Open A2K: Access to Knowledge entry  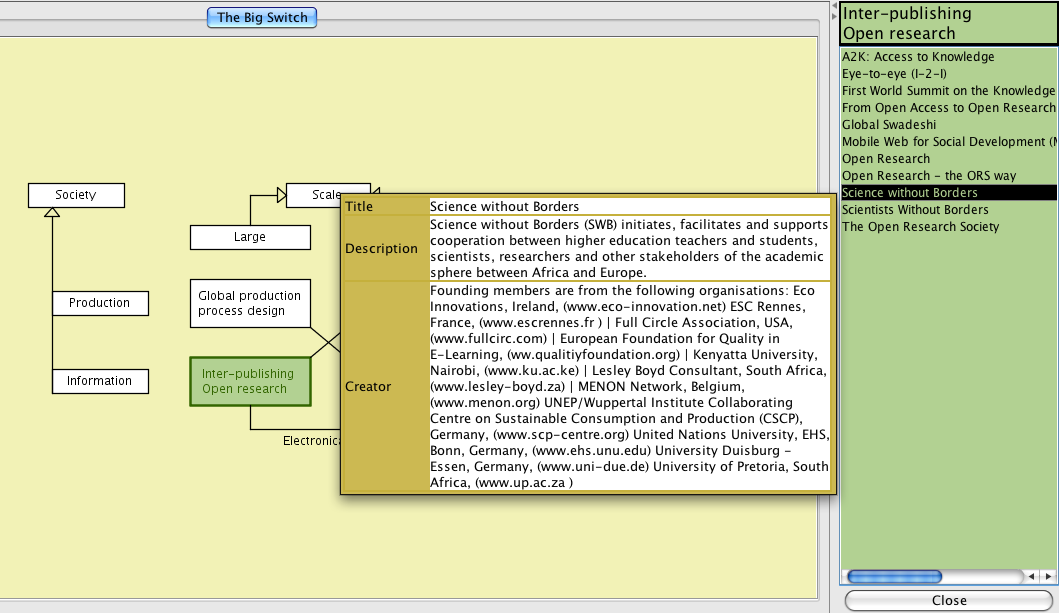tap(918, 57)
